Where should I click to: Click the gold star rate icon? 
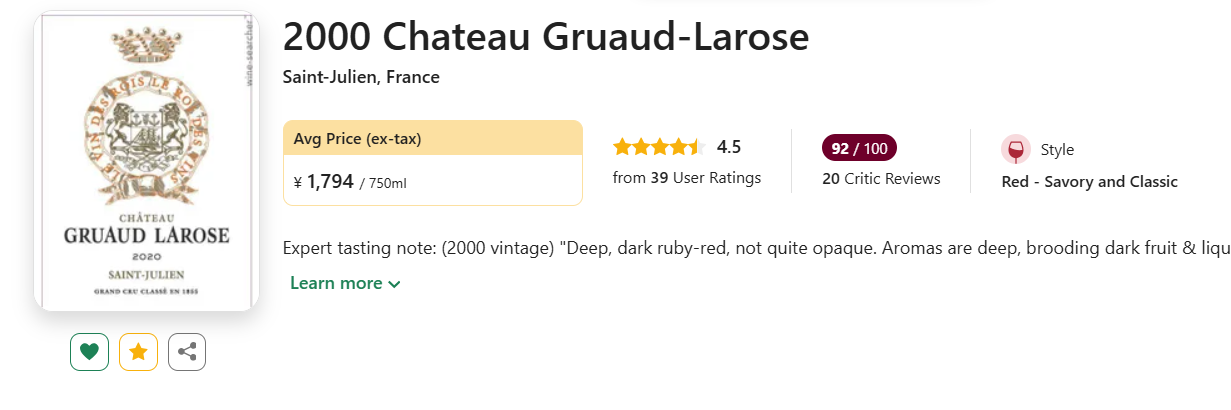138,351
